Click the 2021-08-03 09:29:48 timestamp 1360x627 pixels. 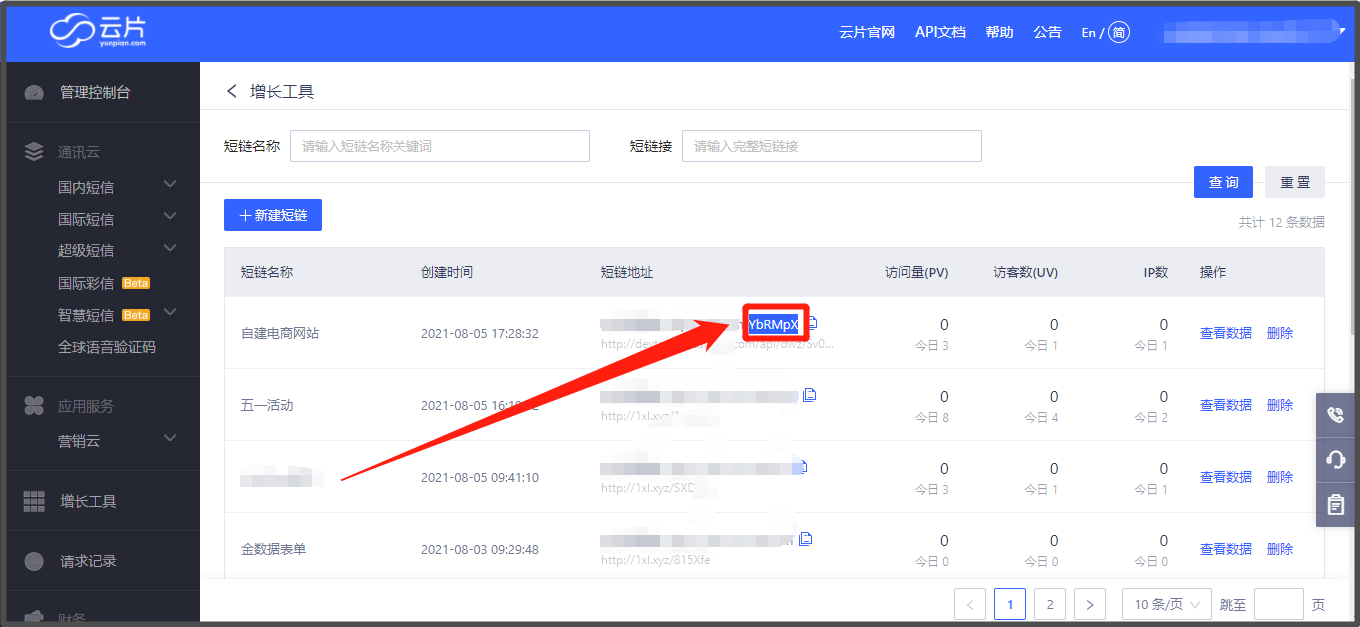point(480,549)
